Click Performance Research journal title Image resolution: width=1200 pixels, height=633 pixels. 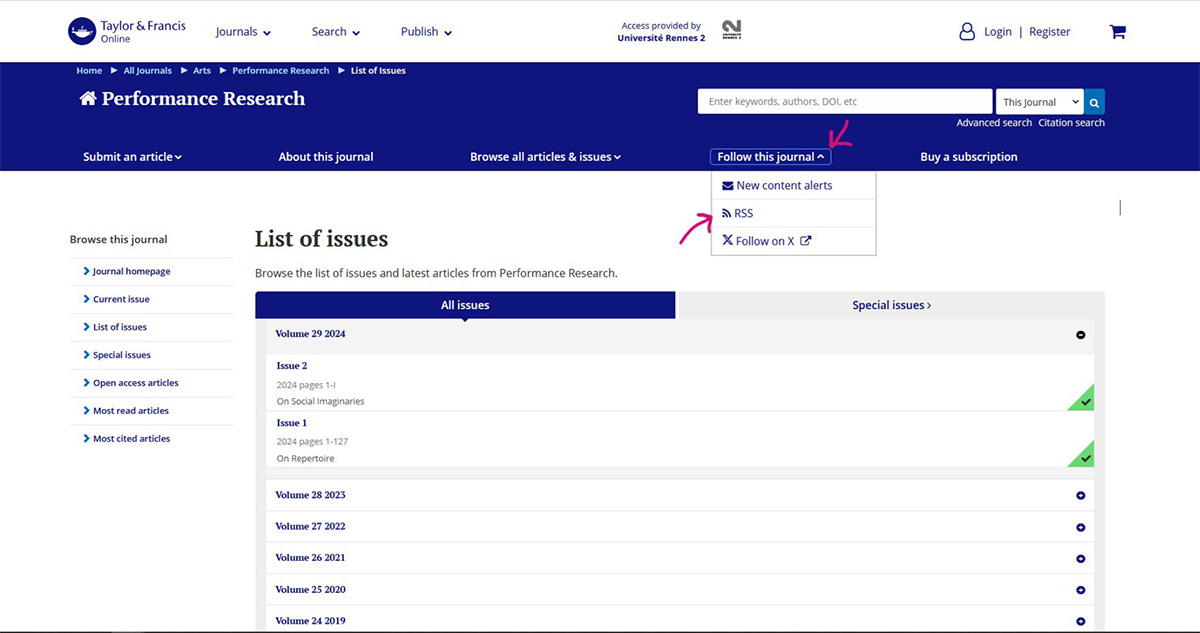tap(203, 98)
